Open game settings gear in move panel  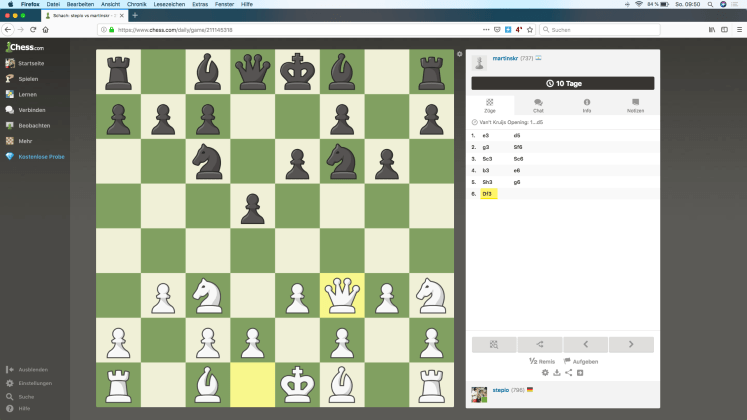click(545, 372)
